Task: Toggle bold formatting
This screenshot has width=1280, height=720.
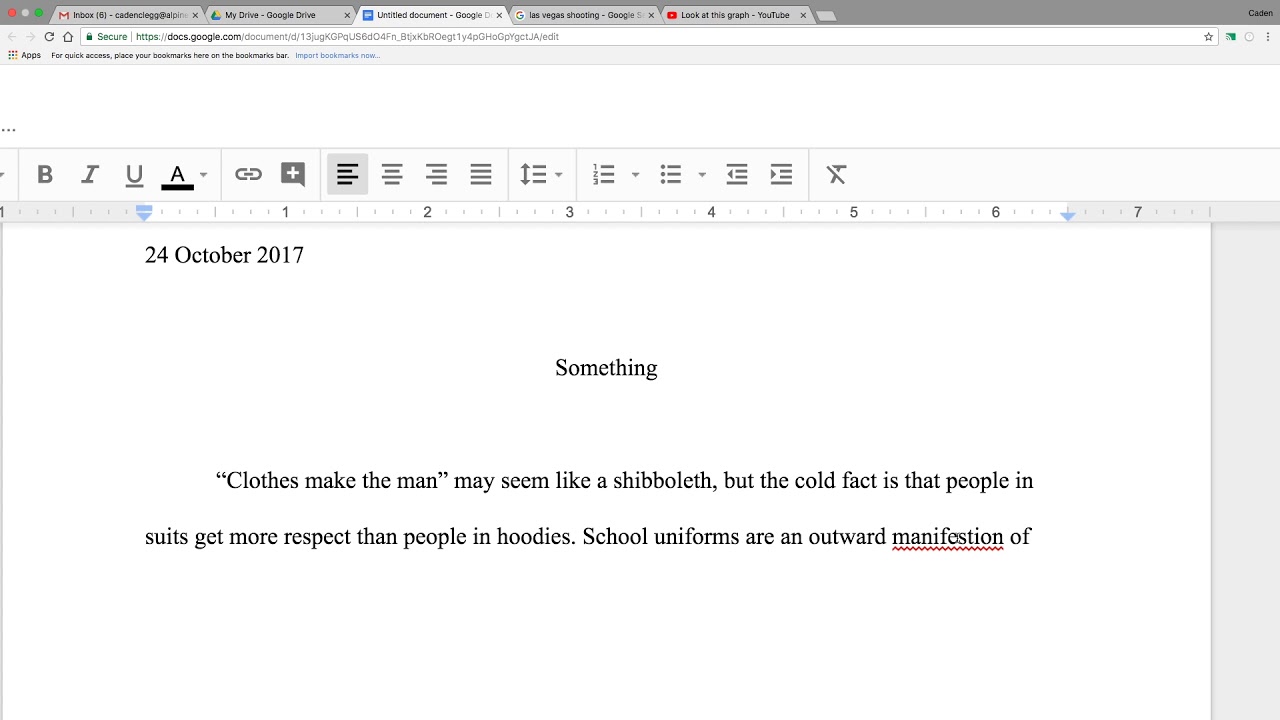Action: click(x=45, y=175)
